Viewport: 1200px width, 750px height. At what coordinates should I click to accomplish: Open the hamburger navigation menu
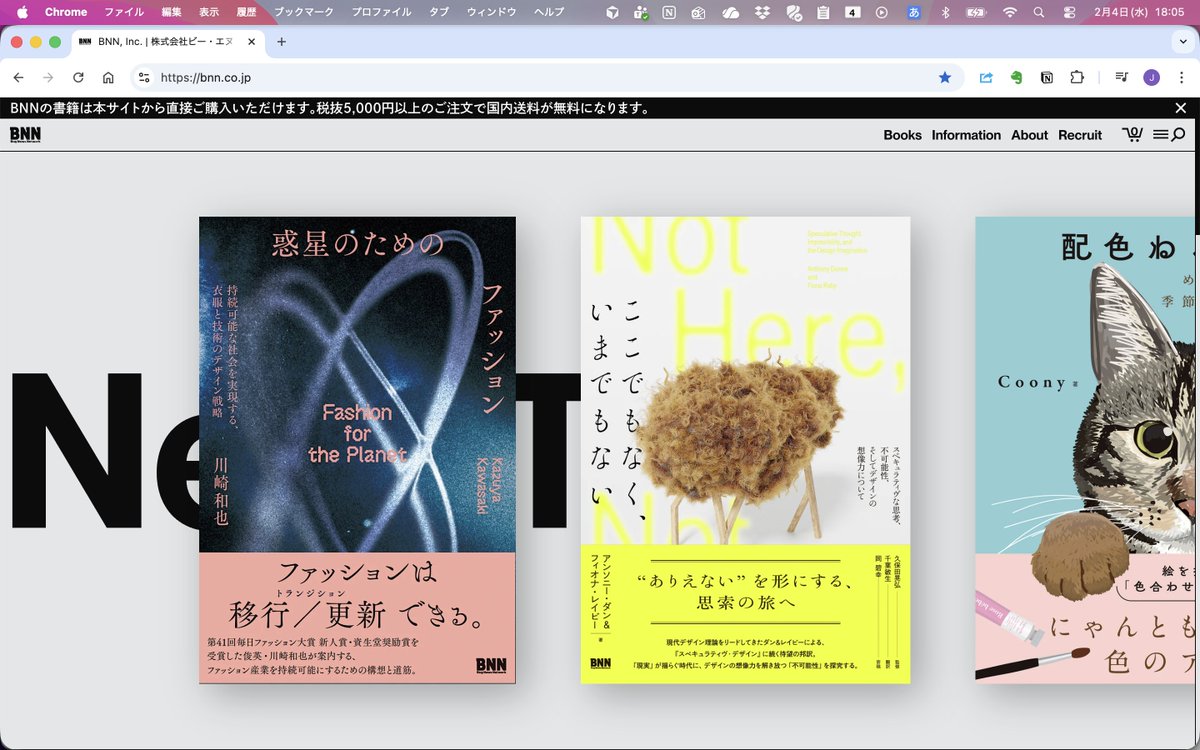point(1159,134)
